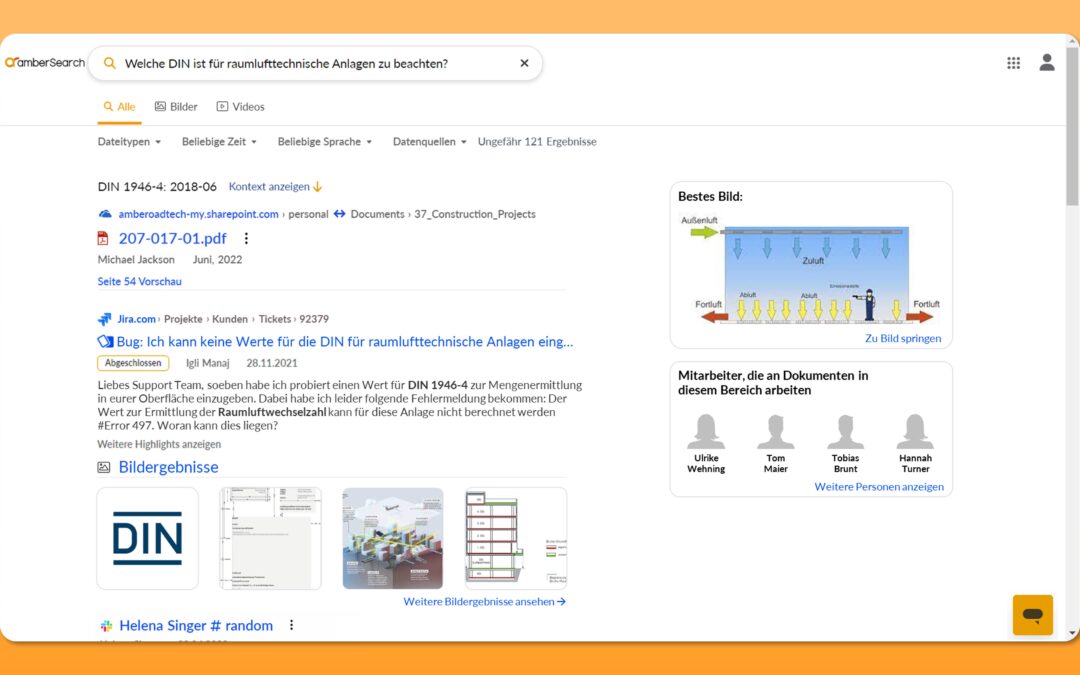Open the building section drawing thumbnail
The image size is (1080, 675).
(516, 539)
